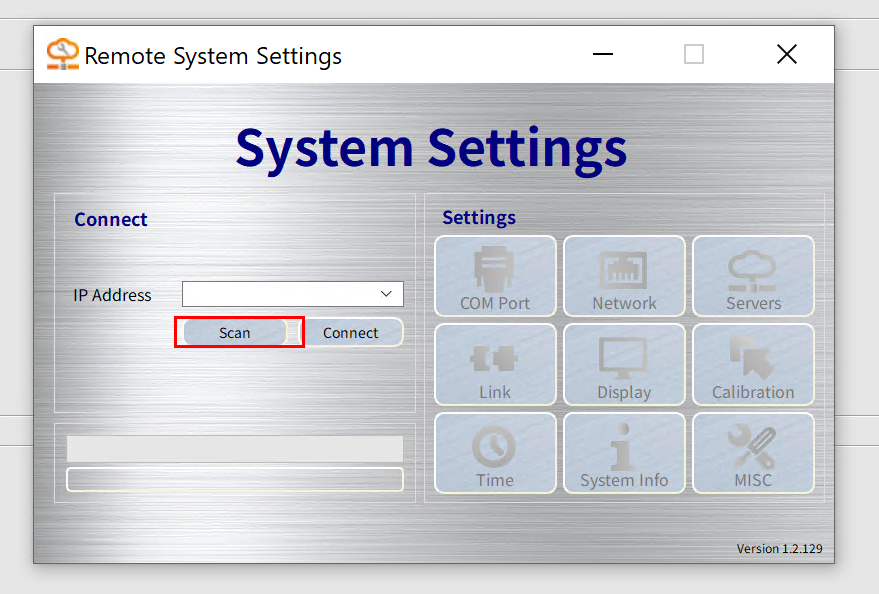Screen dimensions: 879x594
Task: Click inside the IP Address text field
Action: pyautogui.click(x=277, y=294)
